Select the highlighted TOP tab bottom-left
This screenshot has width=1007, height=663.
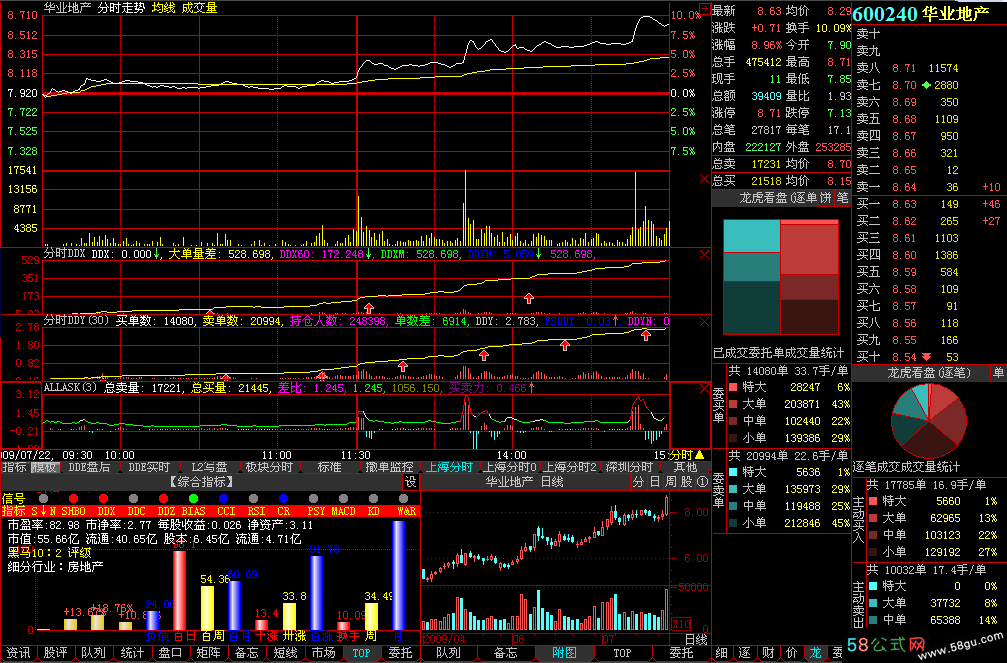click(x=361, y=653)
